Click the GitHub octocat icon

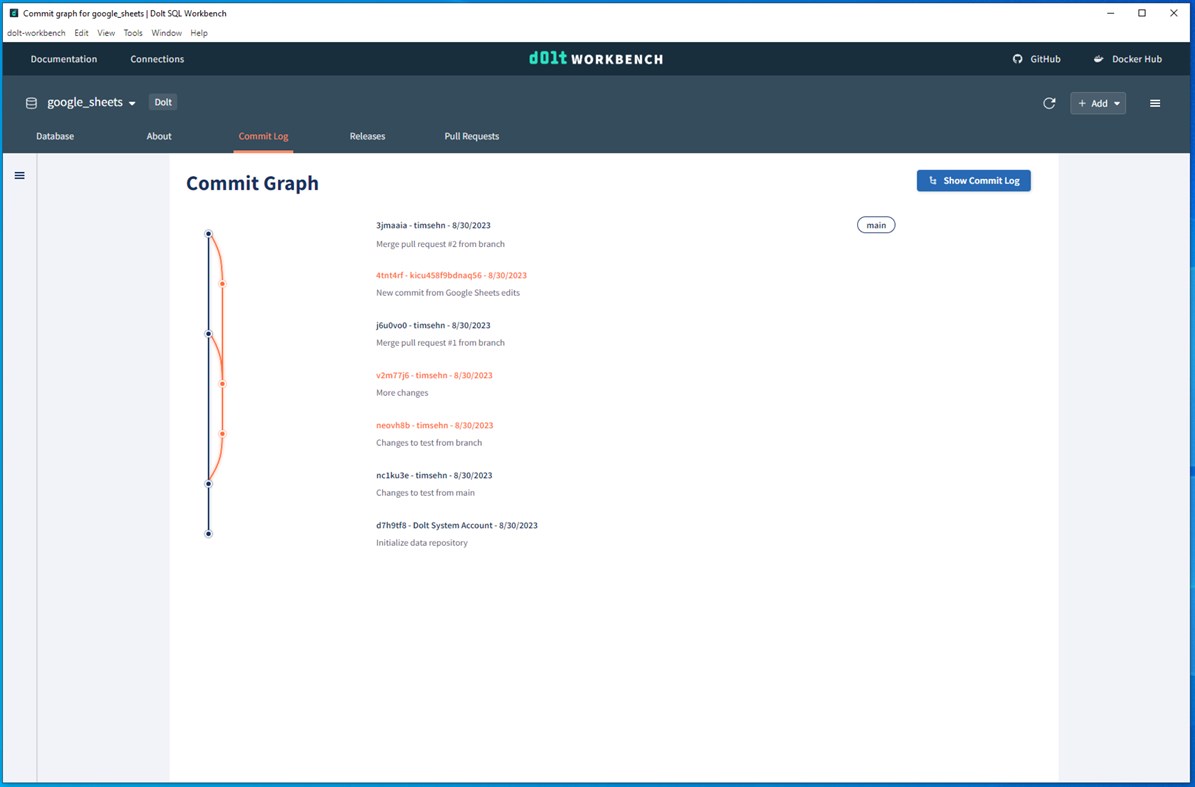coord(1017,59)
